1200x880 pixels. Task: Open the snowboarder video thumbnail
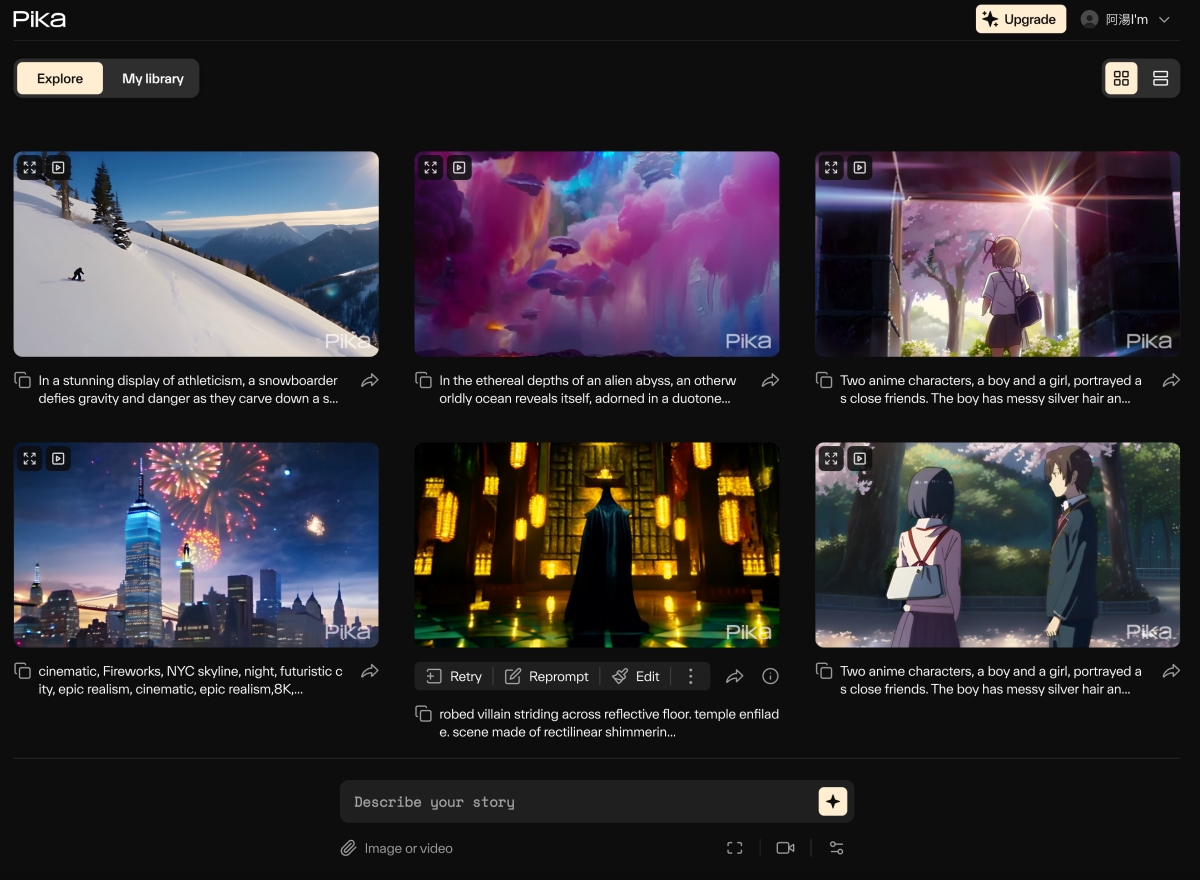click(196, 254)
